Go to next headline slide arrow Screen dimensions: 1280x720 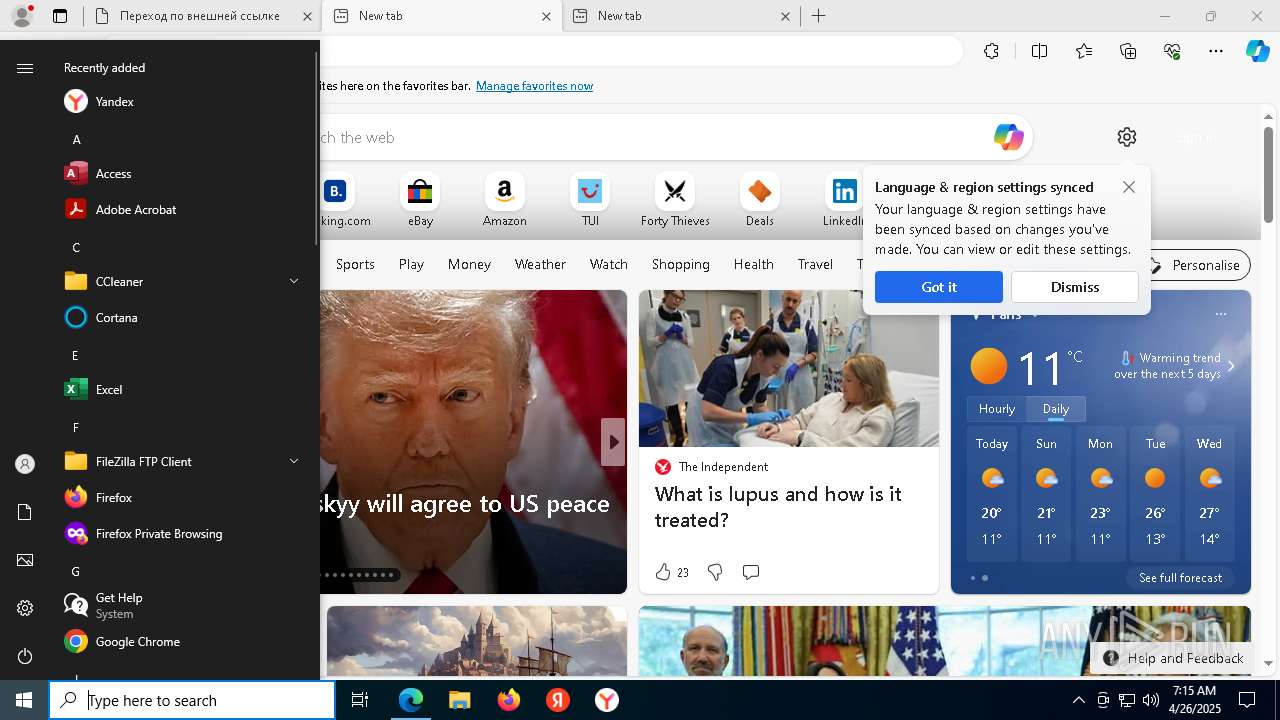pyautogui.click(x=613, y=442)
